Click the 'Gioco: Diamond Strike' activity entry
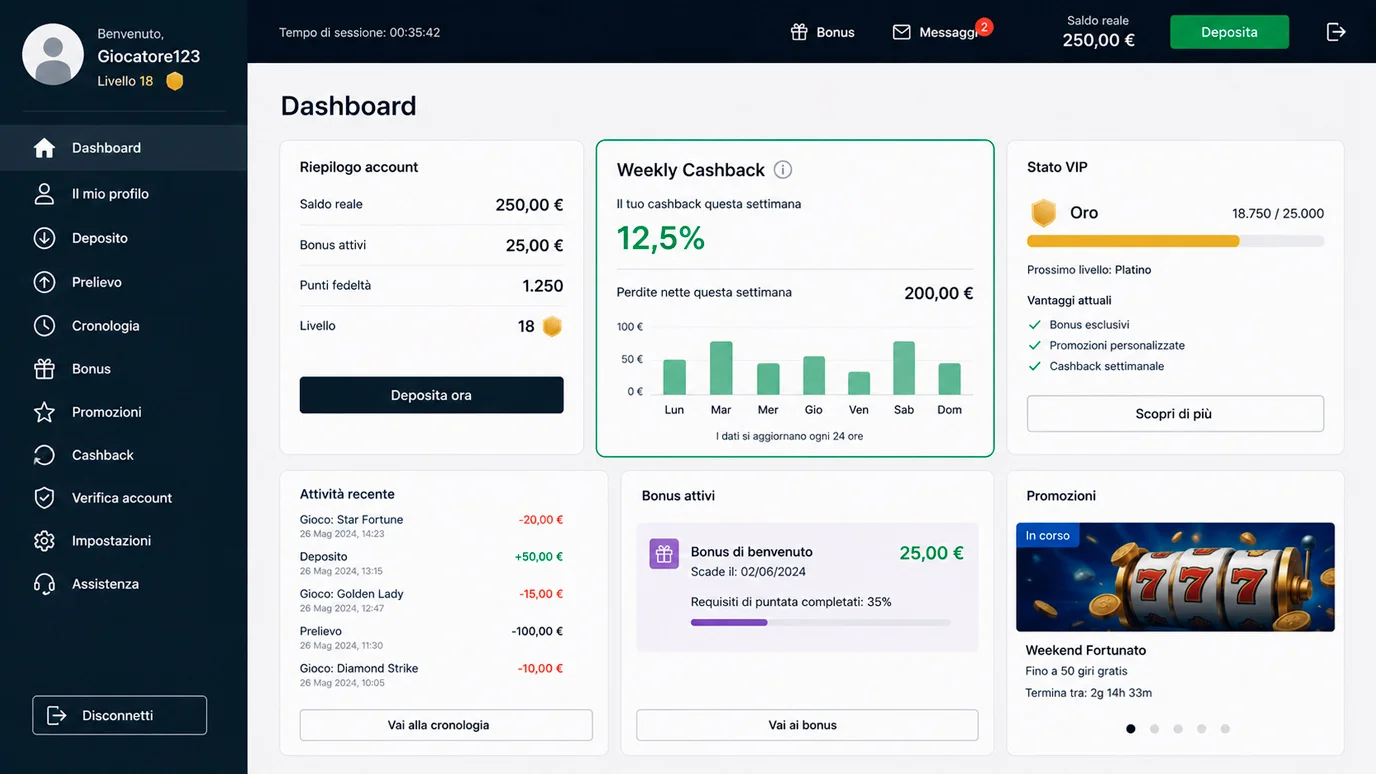The width and height of the screenshot is (1376, 774). (x=431, y=675)
